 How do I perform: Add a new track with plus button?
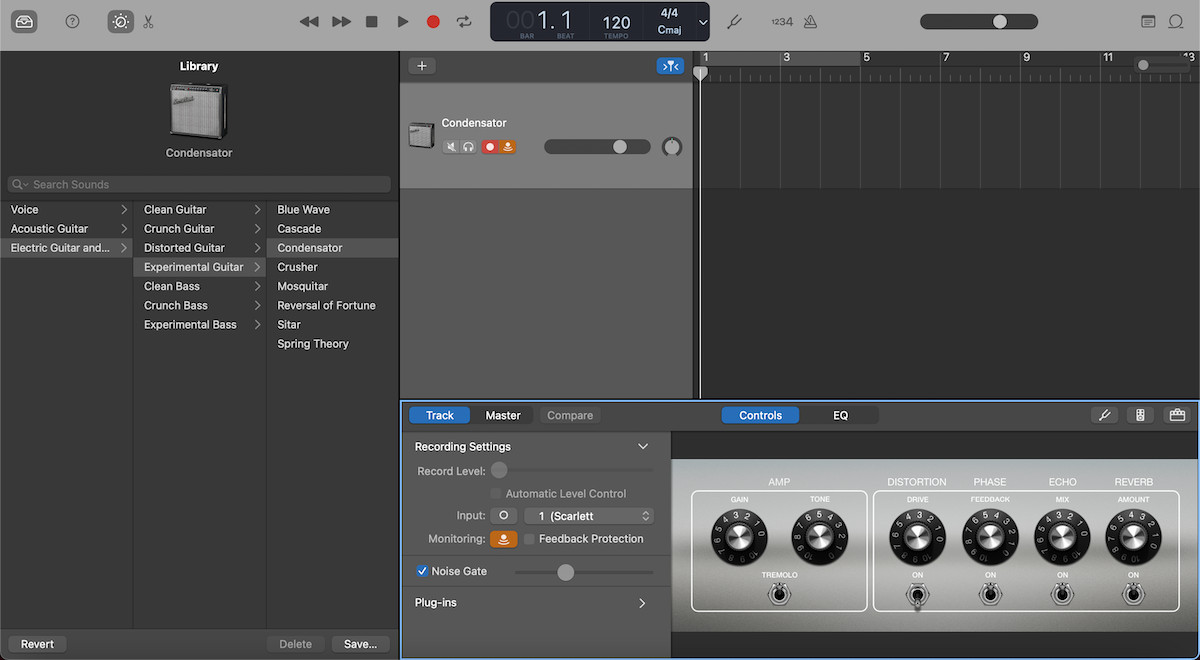[422, 66]
